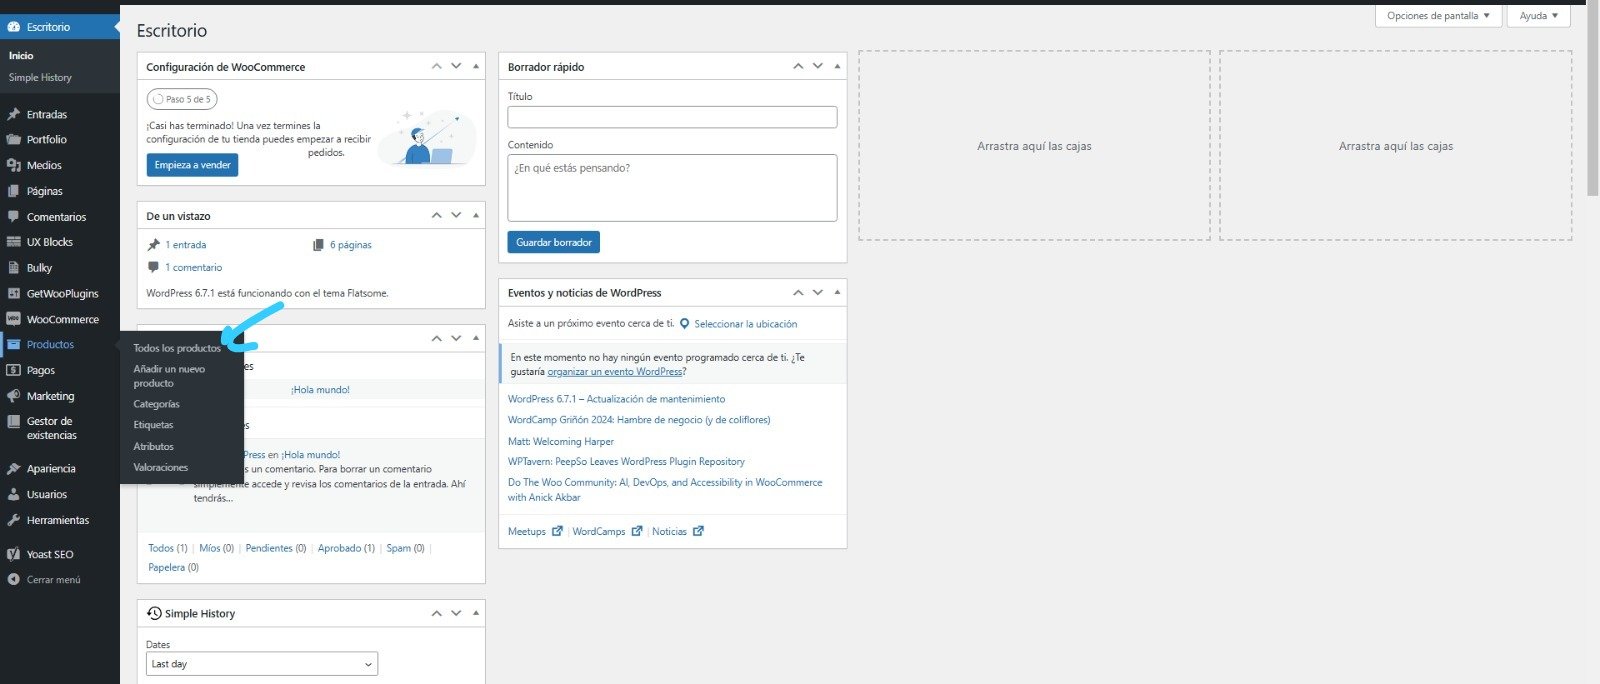
Task: Click the Entradas pin icon
Action: (14, 114)
